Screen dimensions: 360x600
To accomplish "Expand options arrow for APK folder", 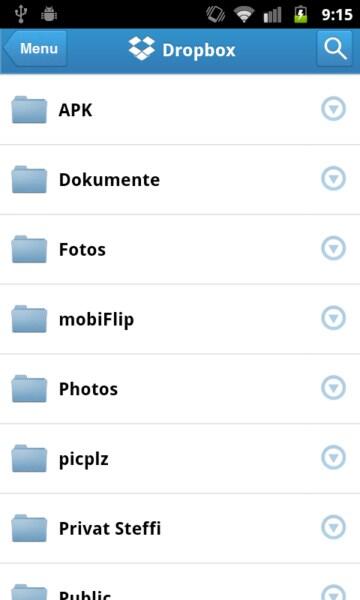I will click(x=333, y=109).
